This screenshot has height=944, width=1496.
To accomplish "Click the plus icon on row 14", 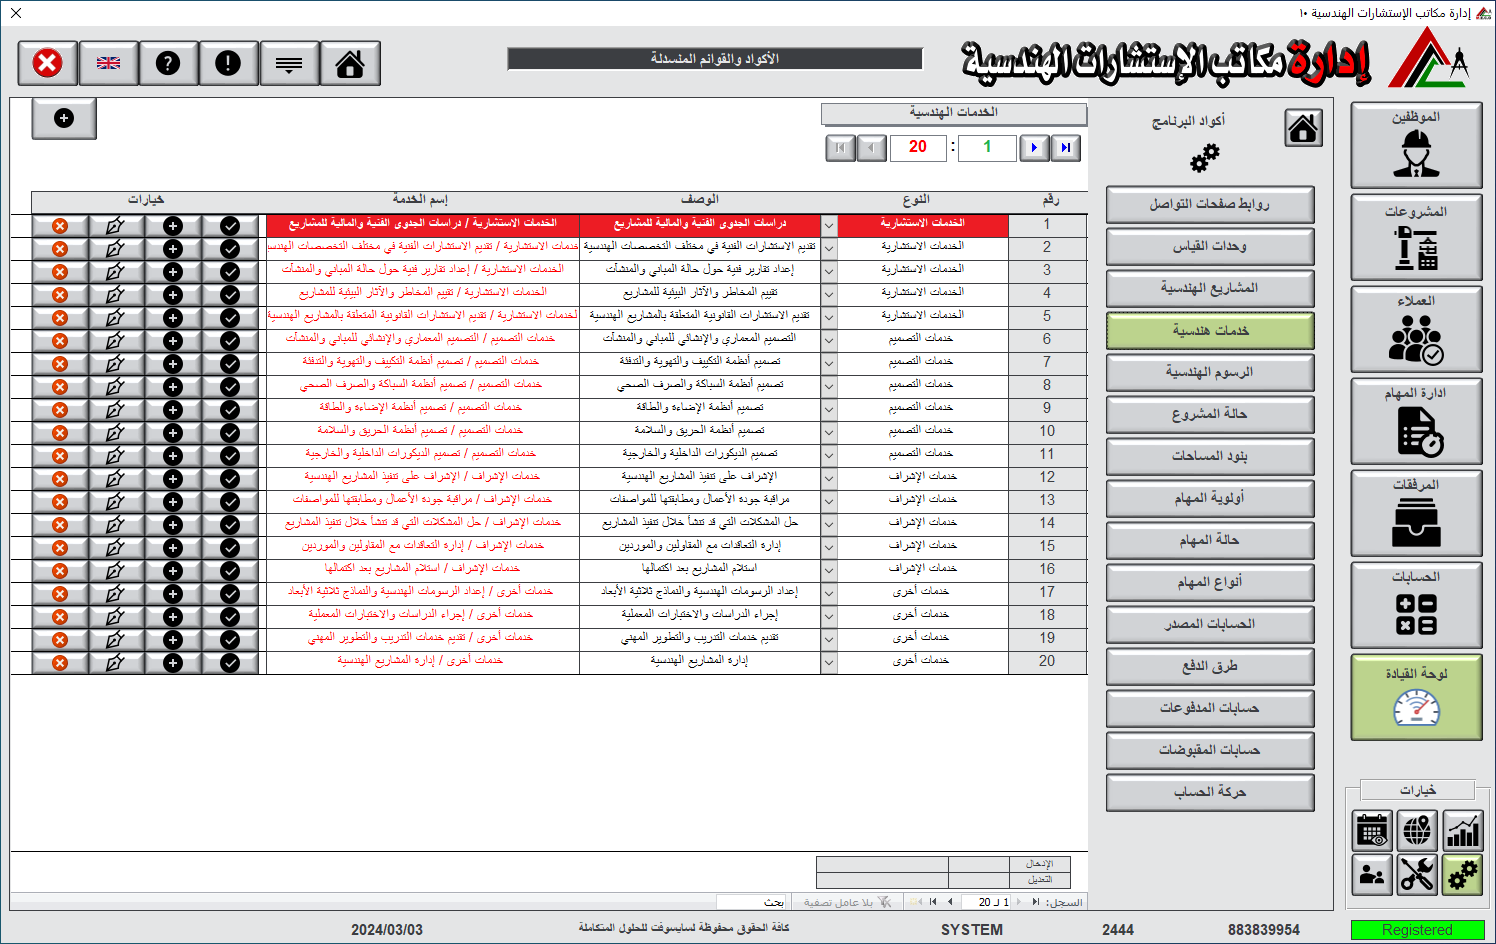I will [x=173, y=525].
